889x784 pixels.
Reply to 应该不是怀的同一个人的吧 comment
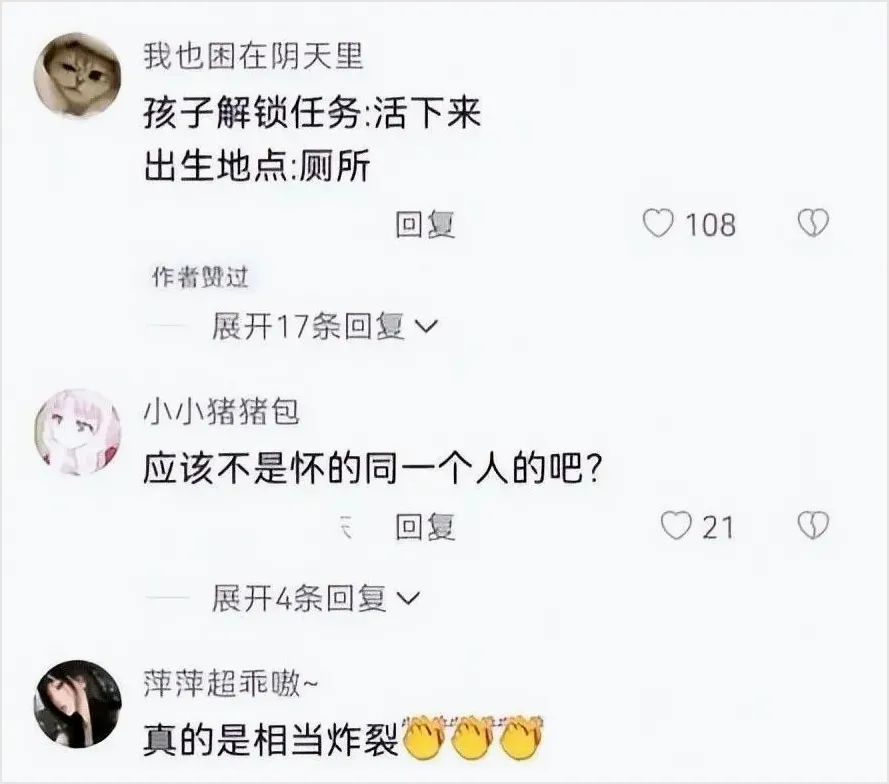coord(425,526)
